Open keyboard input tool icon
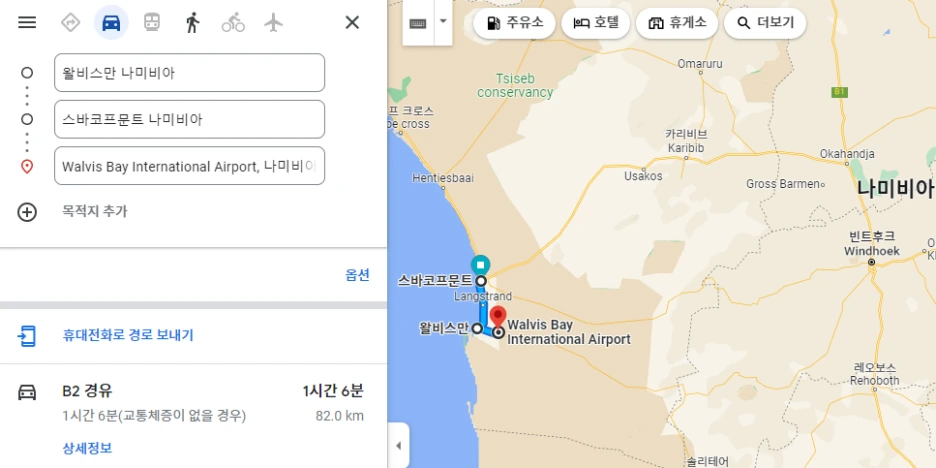This screenshot has height=468, width=936. click(x=418, y=23)
